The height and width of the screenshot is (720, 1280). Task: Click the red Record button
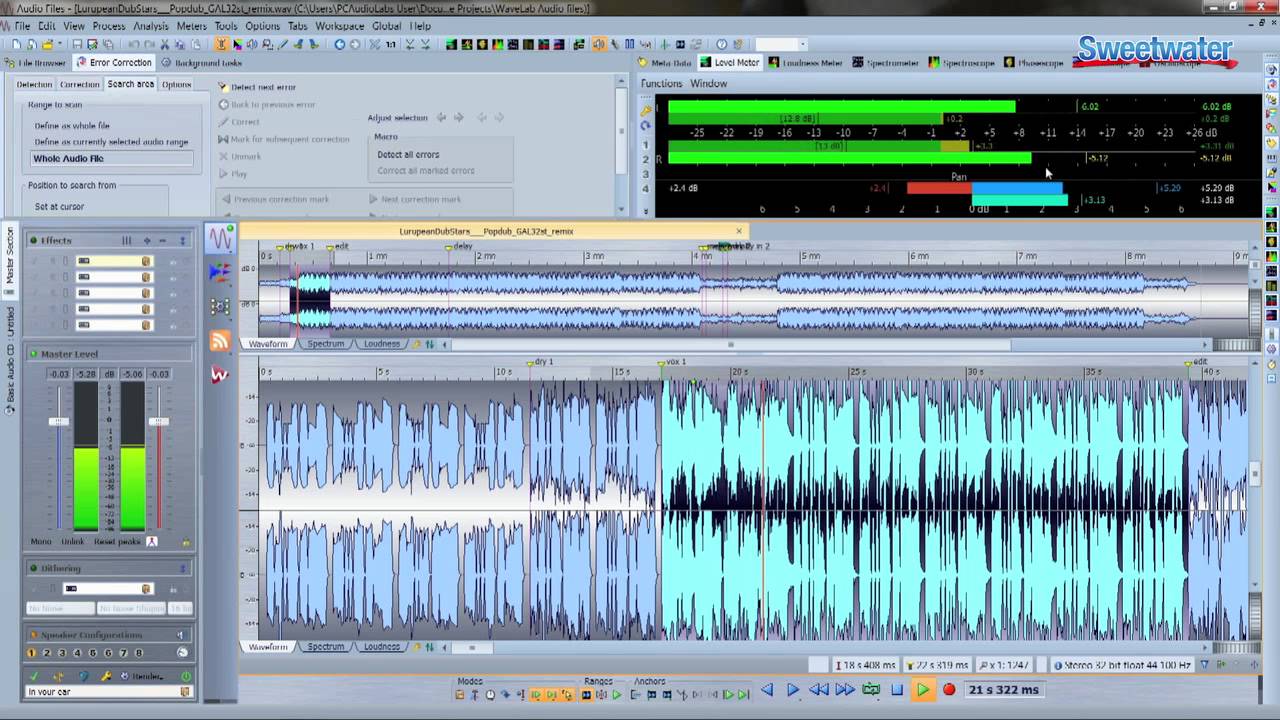pyautogui.click(x=949, y=689)
